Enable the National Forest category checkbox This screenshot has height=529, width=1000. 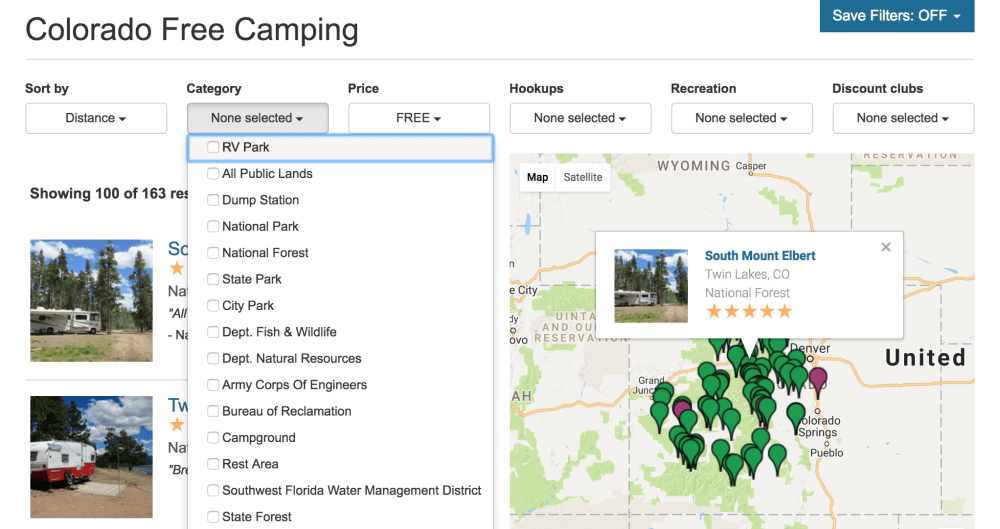[x=213, y=253]
